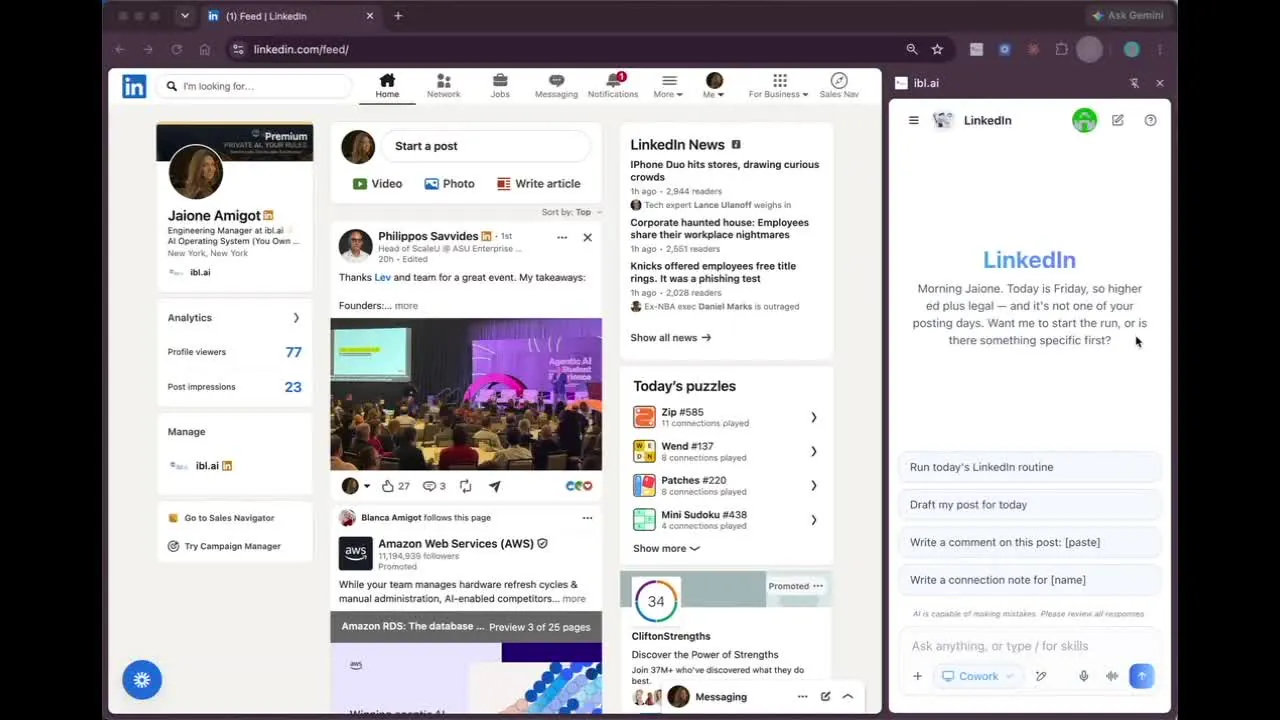
Task: Open Try Campaign Manager
Action: tap(224, 546)
